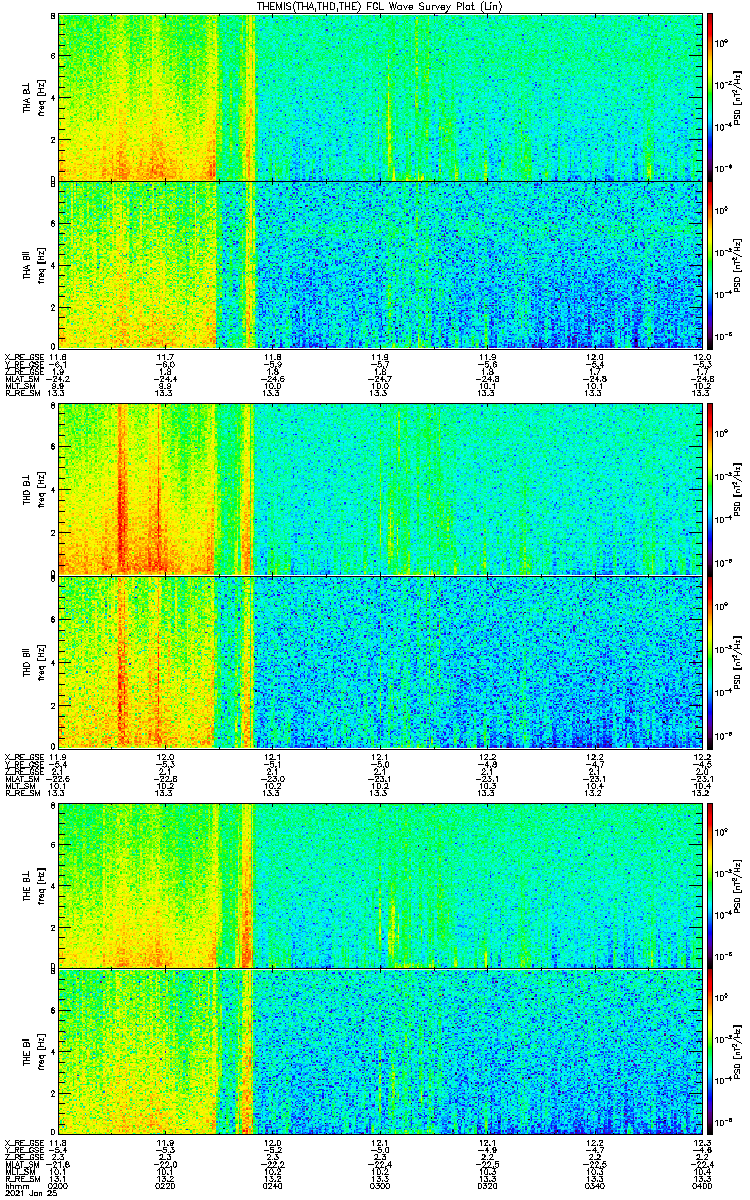Select the THA B-parallel spectrogram panel

pyautogui.click(x=380, y=263)
